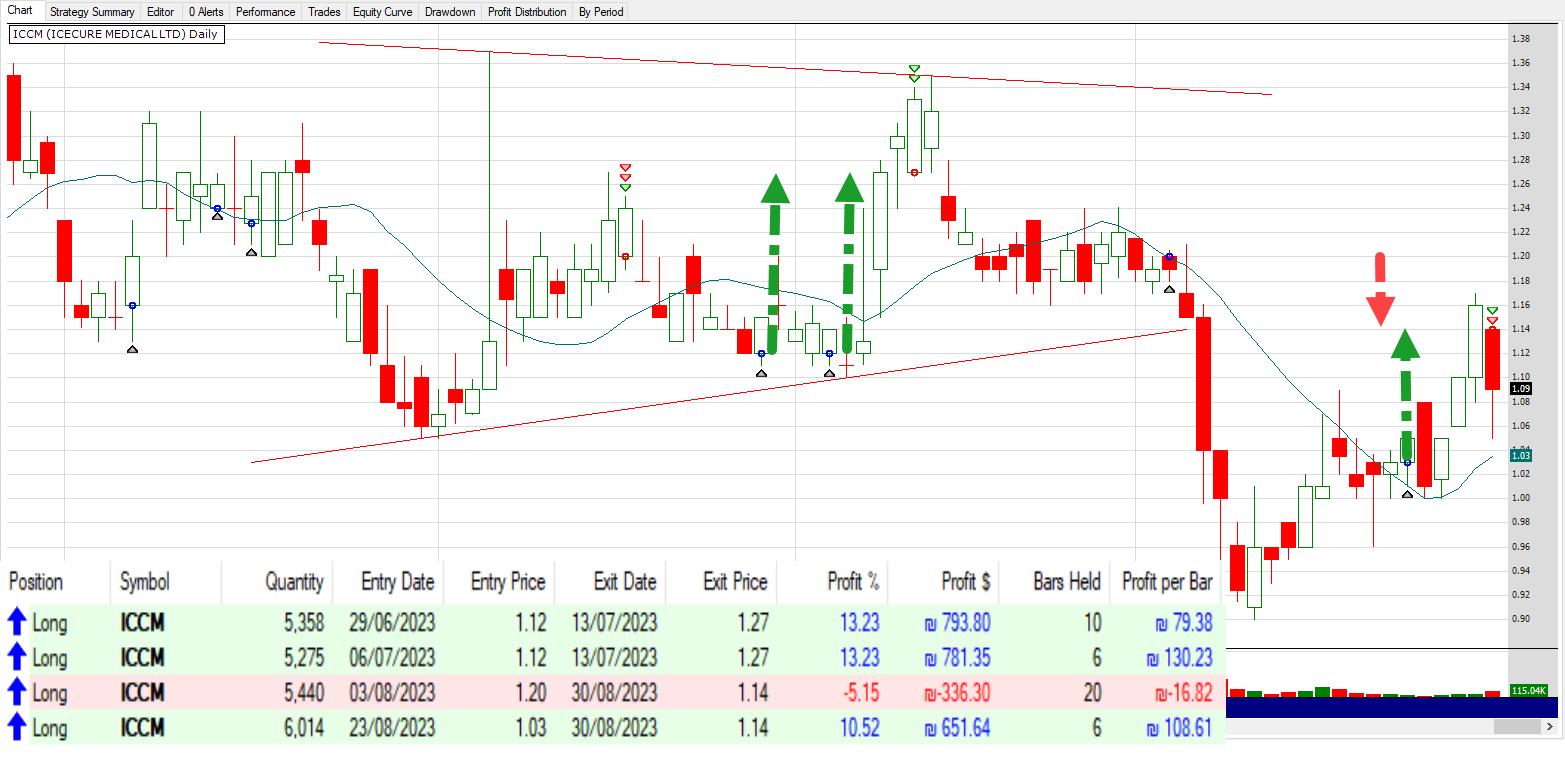
Task: Select the quantity cell 5,440
Action: 304,693
